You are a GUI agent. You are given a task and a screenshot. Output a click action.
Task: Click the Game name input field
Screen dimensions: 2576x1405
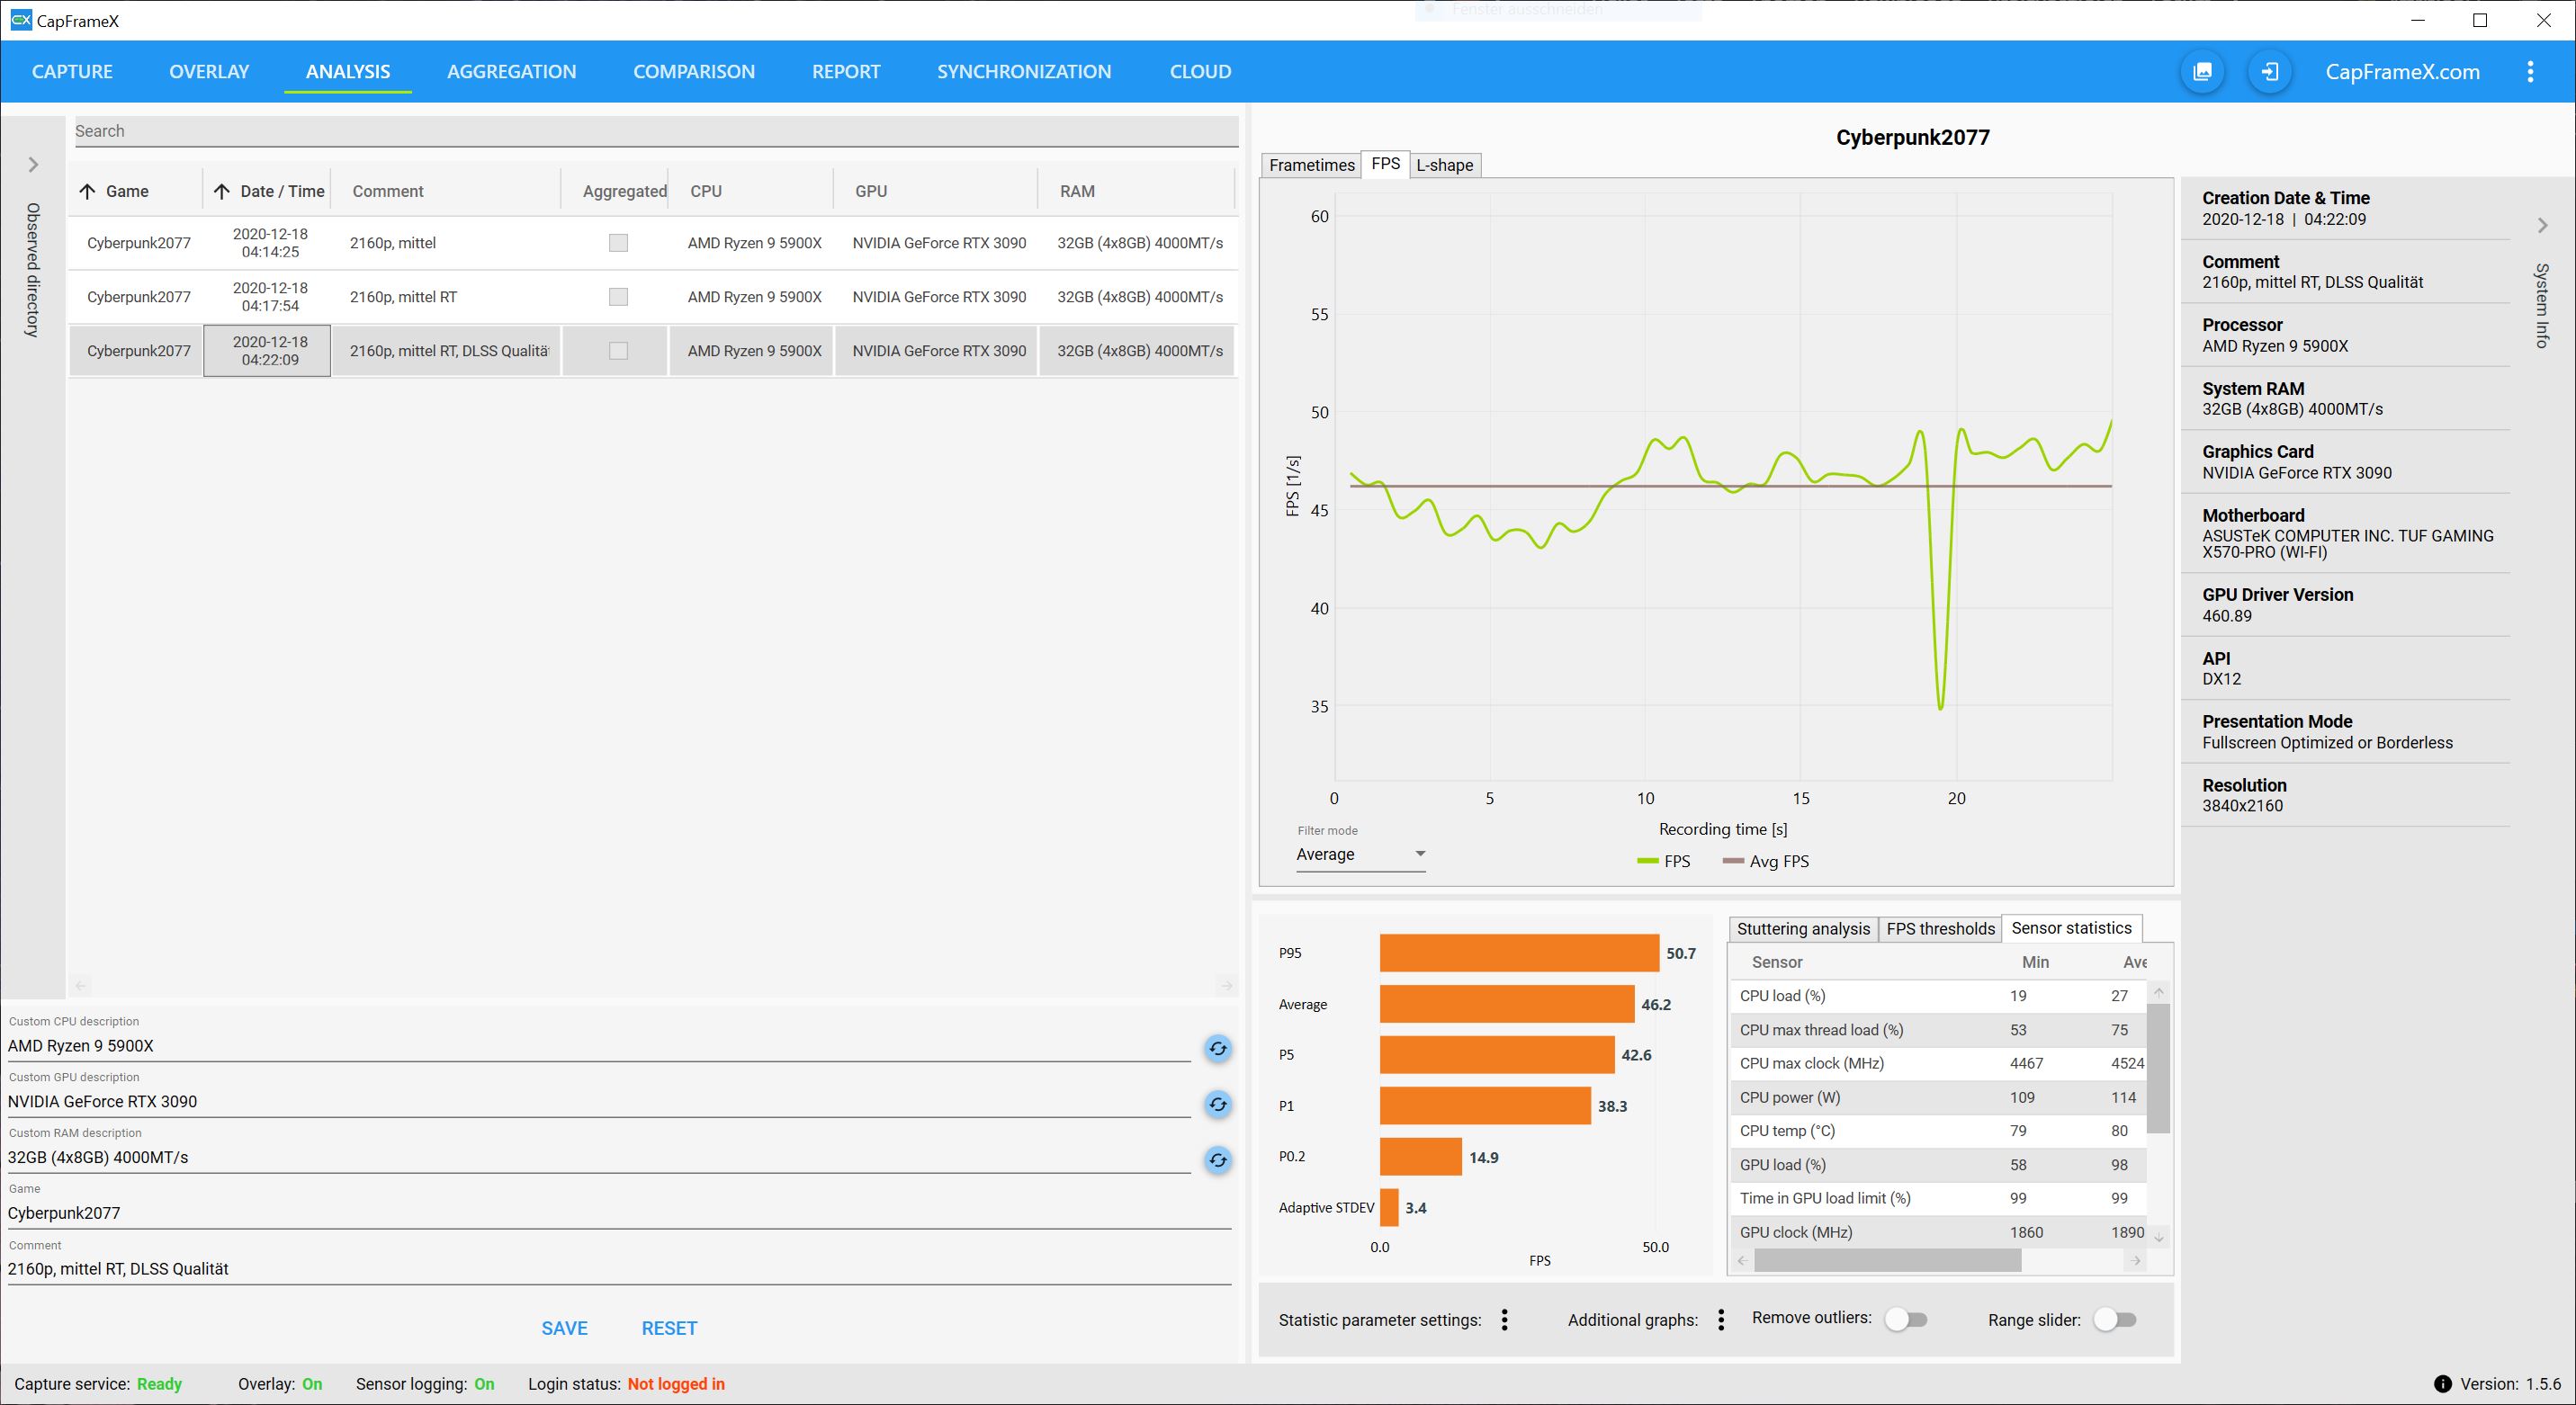[618, 1214]
